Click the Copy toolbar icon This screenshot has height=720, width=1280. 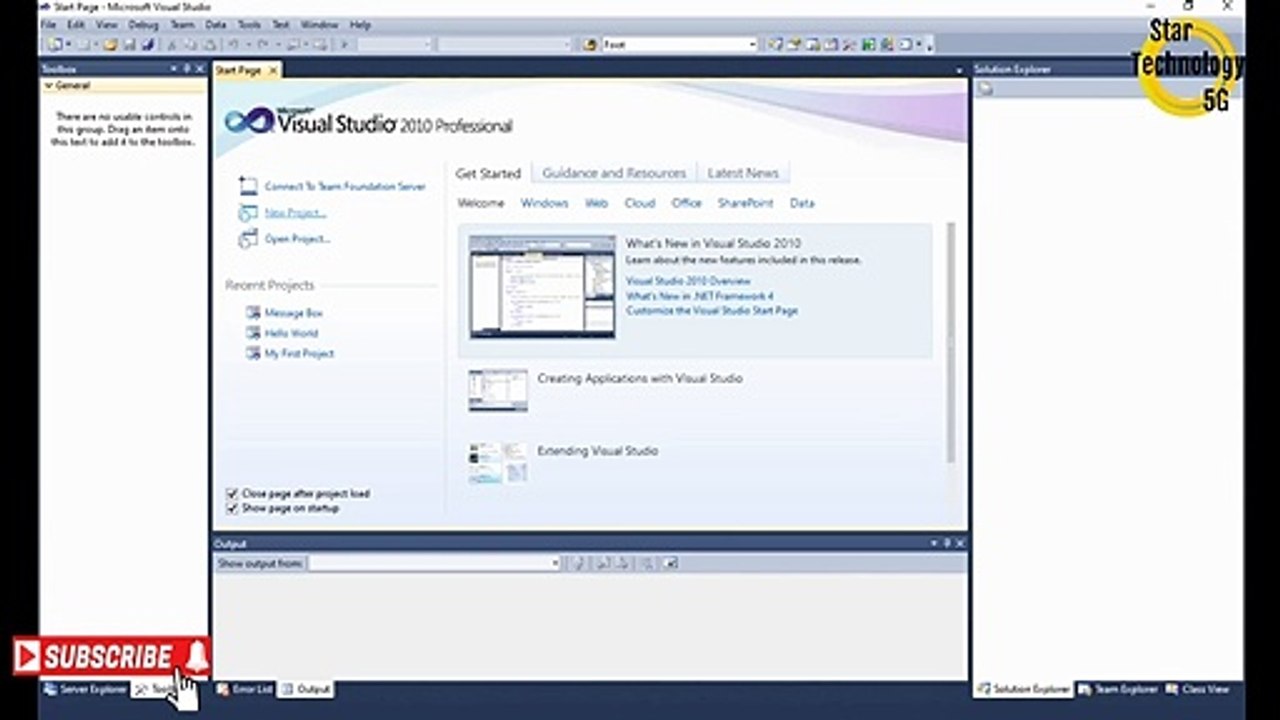[x=191, y=44]
